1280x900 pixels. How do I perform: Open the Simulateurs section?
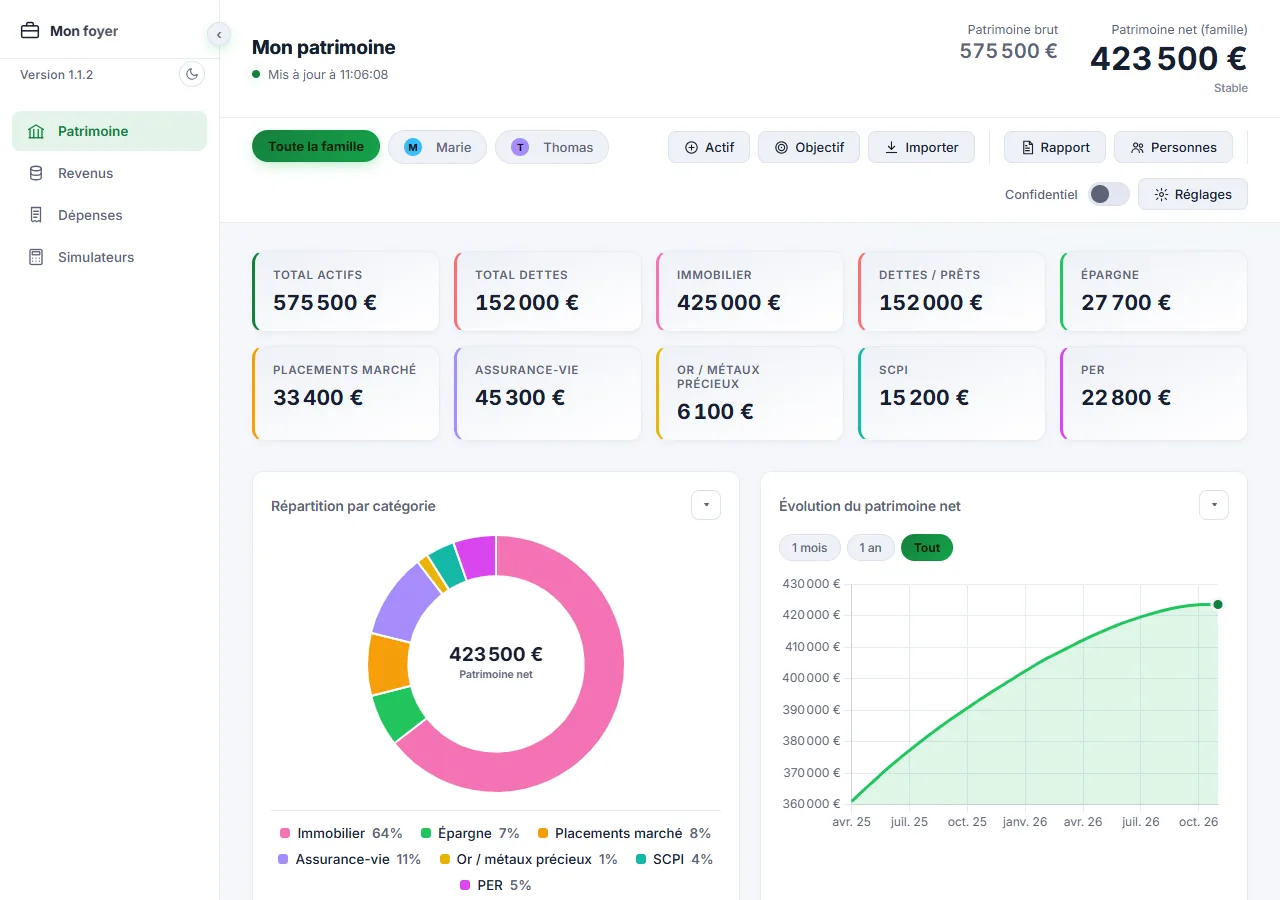110,257
